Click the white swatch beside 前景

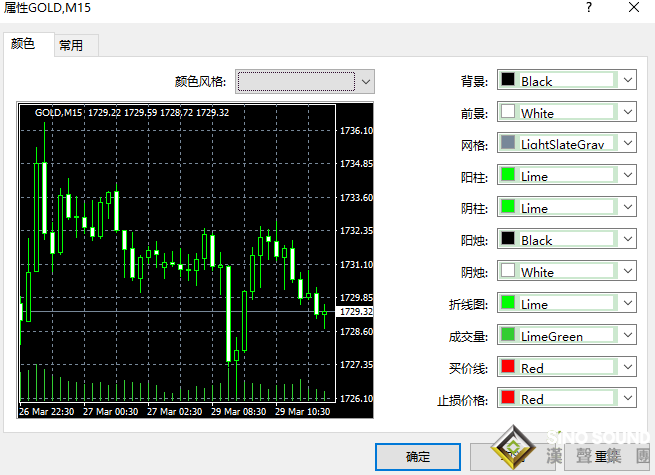click(x=508, y=111)
